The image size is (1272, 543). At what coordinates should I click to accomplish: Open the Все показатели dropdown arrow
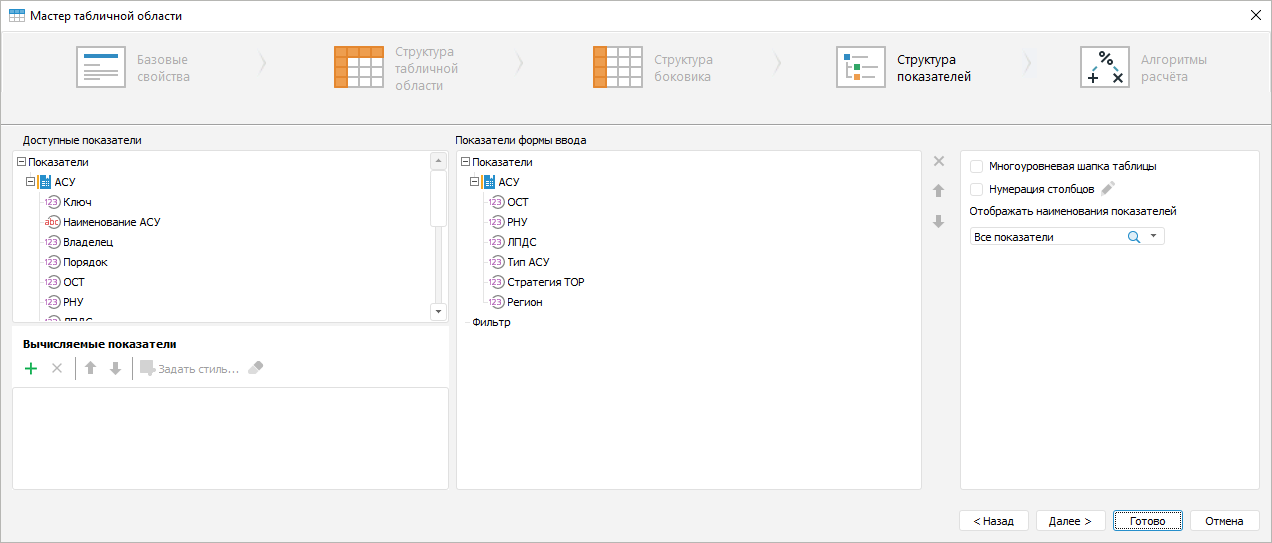pyautogui.click(x=1154, y=237)
